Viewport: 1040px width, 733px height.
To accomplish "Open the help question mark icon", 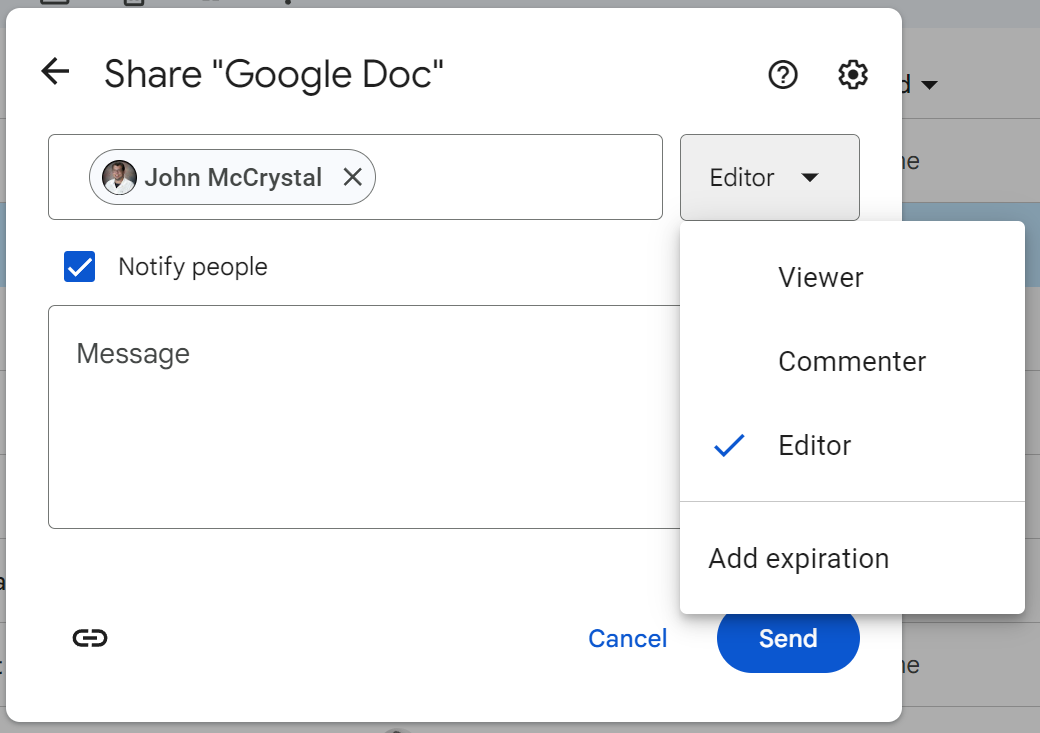I will coord(783,74).
